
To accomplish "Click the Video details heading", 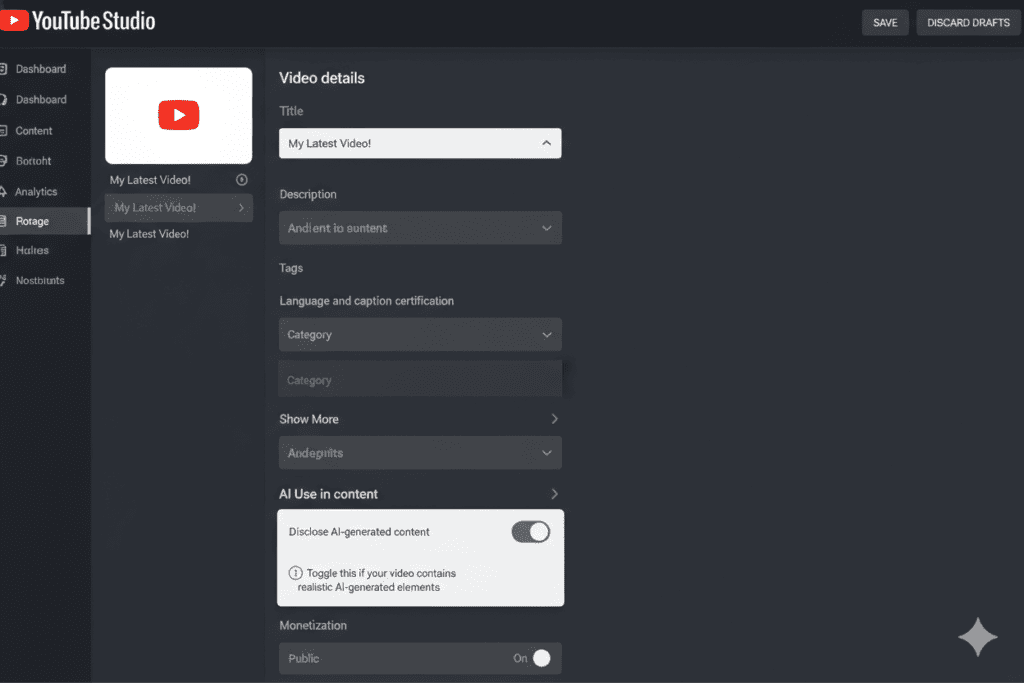I will pos(322,78).
